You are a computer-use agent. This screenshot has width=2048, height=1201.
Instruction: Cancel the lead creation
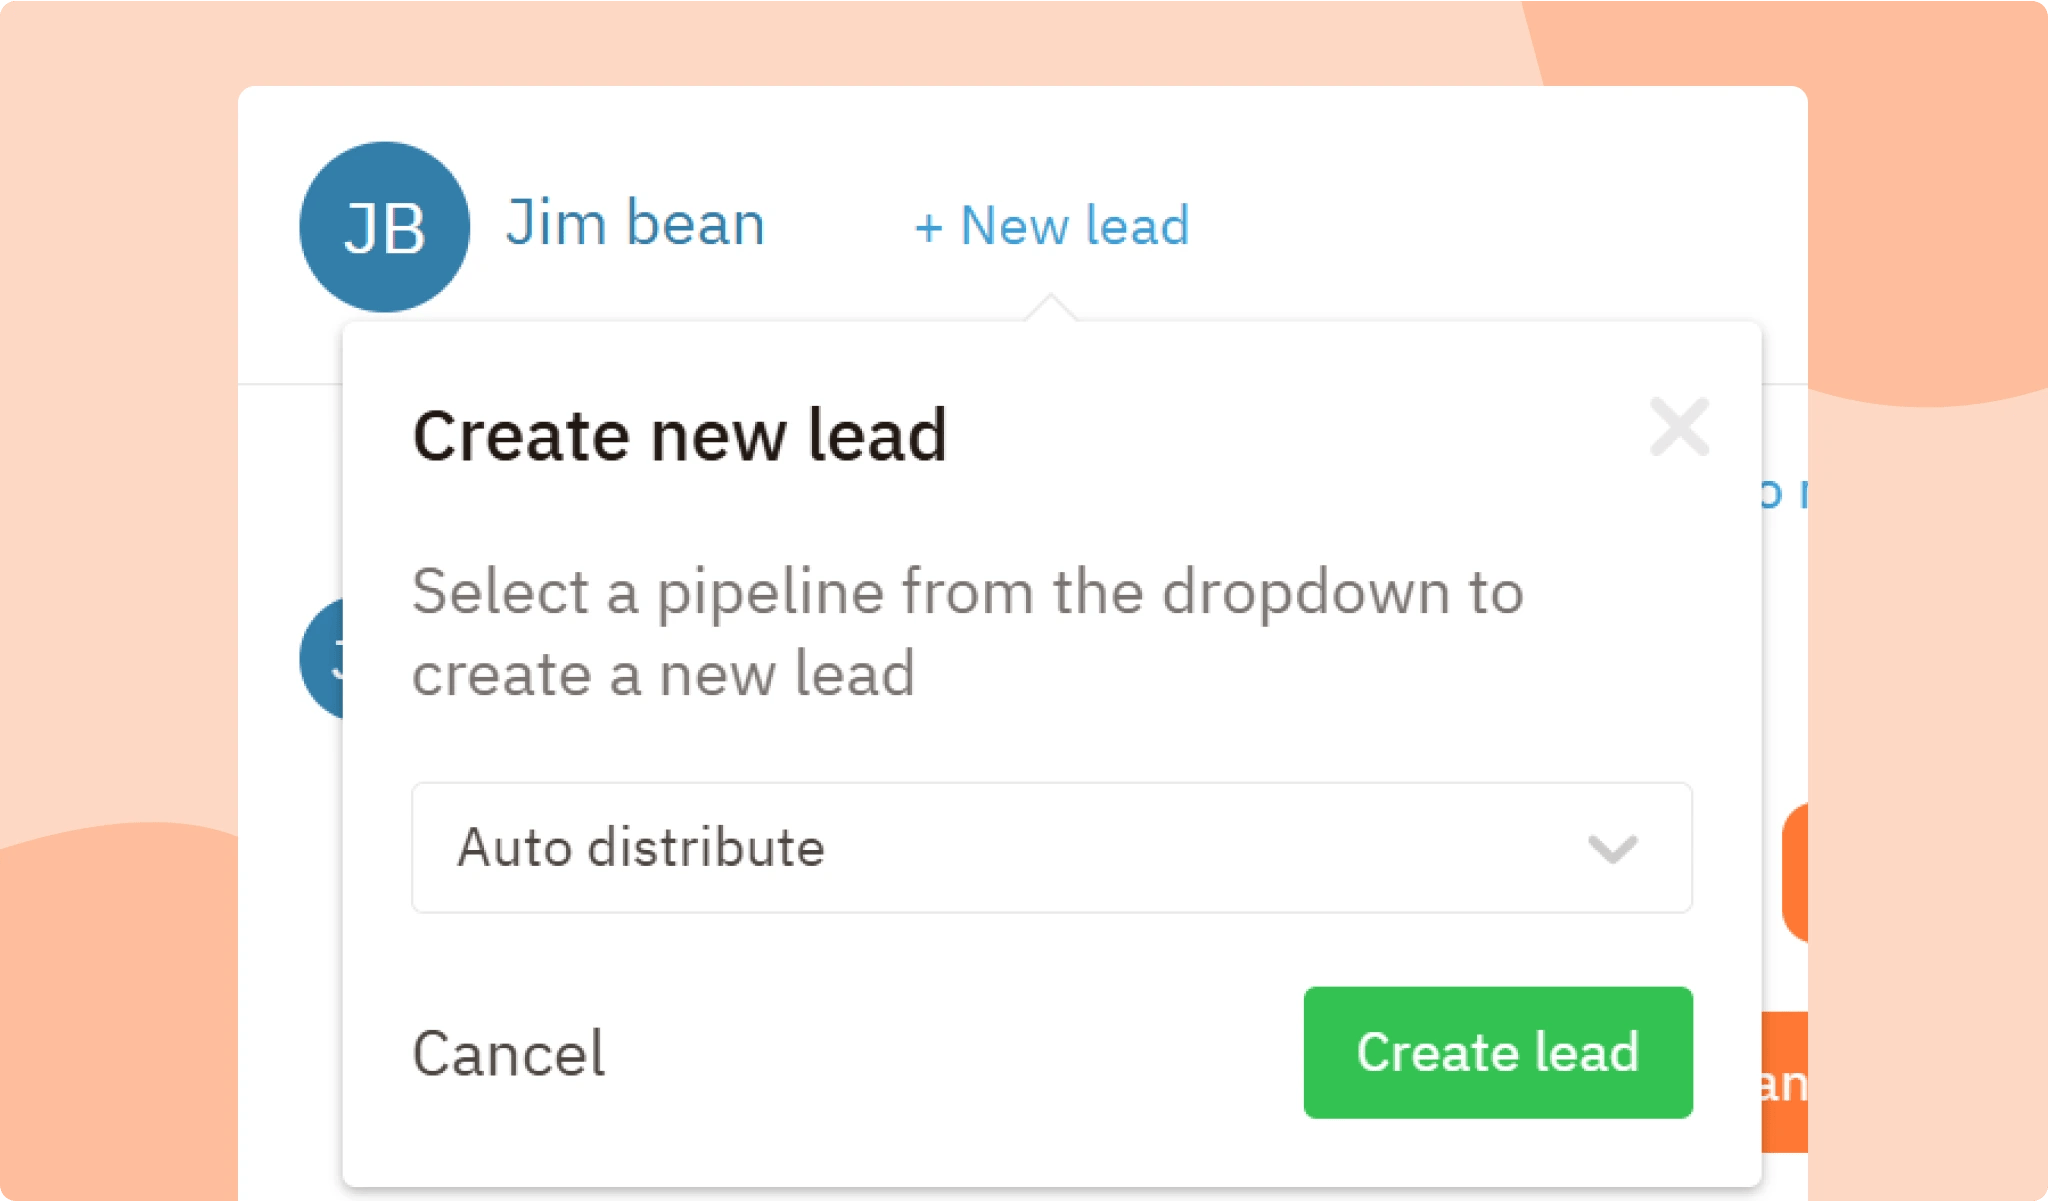pos(508,1053)
